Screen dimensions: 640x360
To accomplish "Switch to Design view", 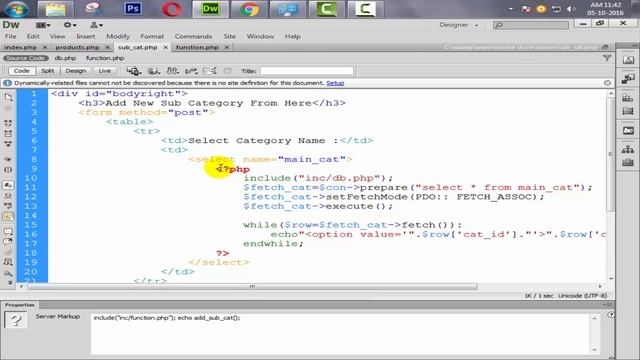I will pos(76,71).
